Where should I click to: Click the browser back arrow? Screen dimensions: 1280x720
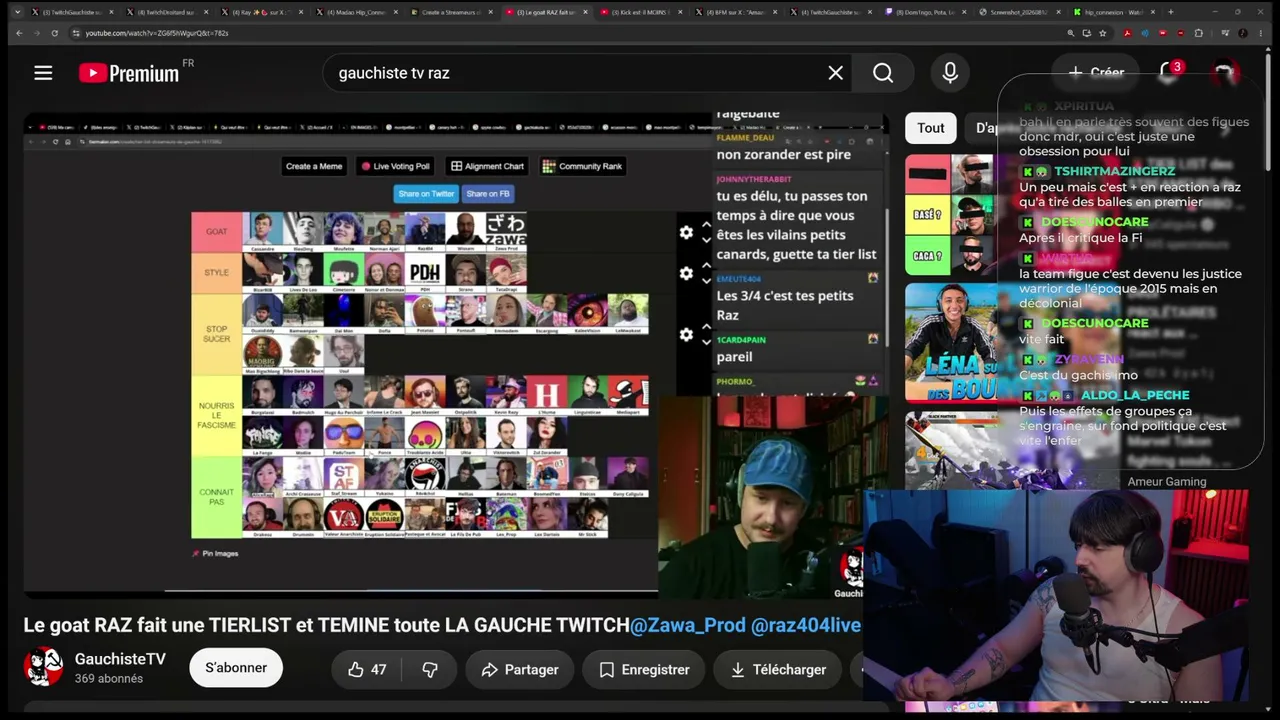[19, 33]
